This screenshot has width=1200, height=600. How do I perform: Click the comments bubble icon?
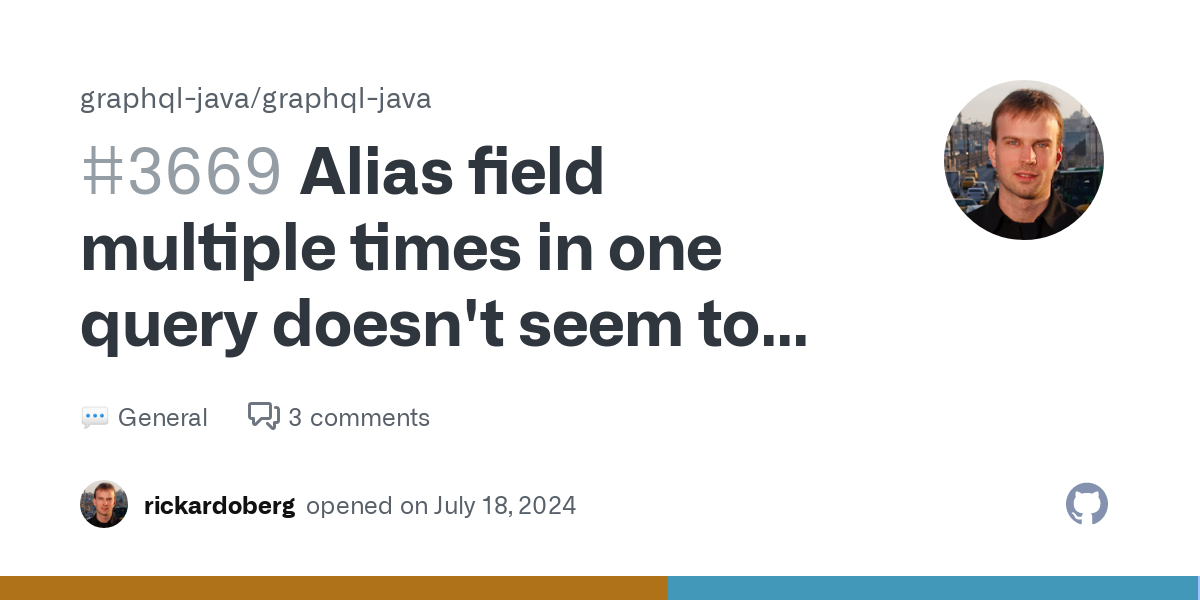(264, 416)
